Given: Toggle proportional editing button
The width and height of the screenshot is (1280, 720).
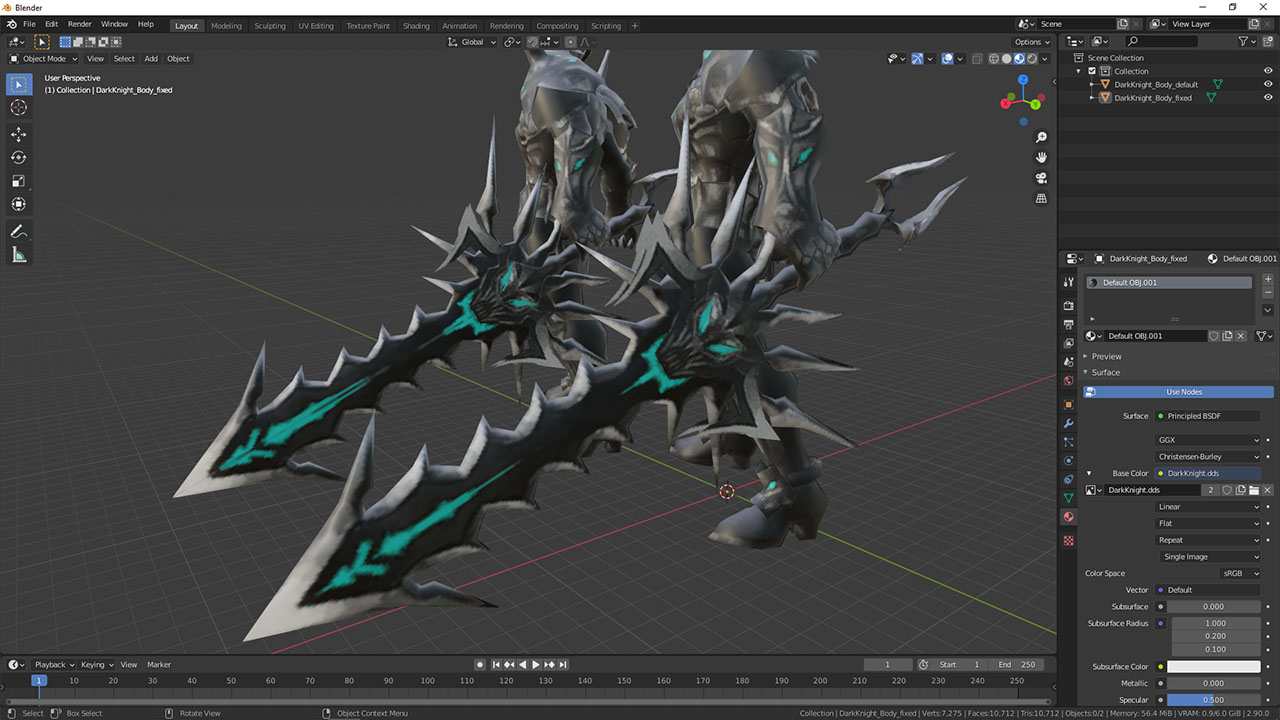Looking at the screenshot, I should (x=570, y=42).
